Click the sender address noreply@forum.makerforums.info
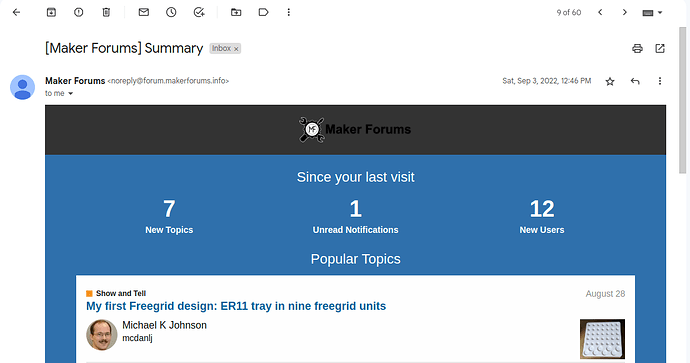The width and height of the screenshot is (690, 363). point(168,81)
